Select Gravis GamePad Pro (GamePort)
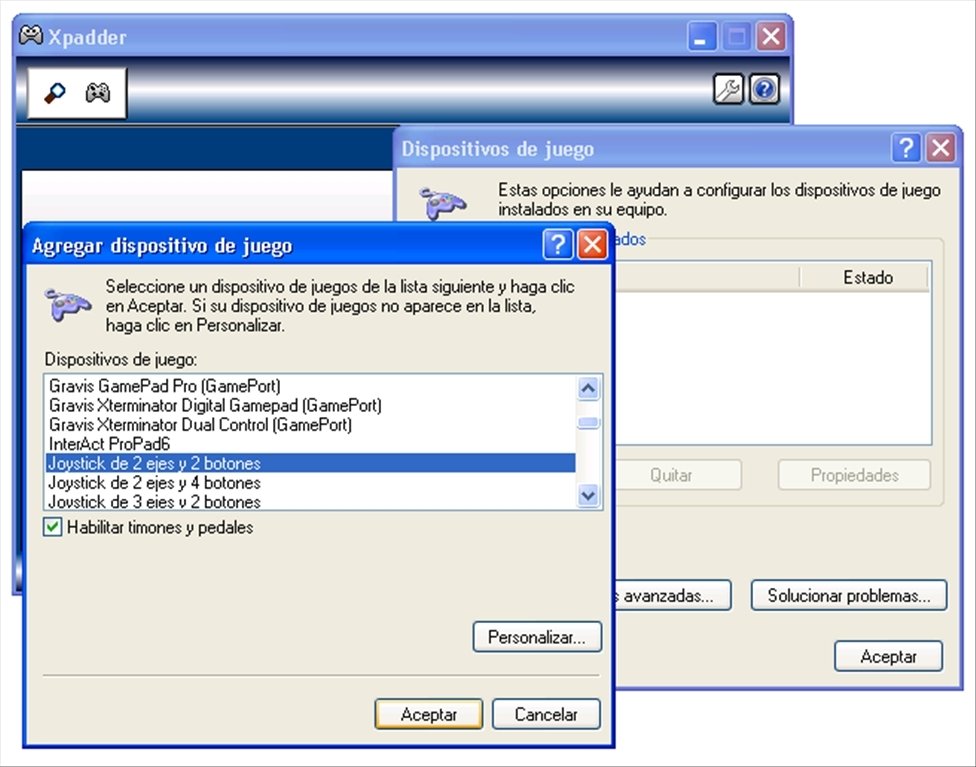This screenshot has height=767, width=976. coord(310,386)
